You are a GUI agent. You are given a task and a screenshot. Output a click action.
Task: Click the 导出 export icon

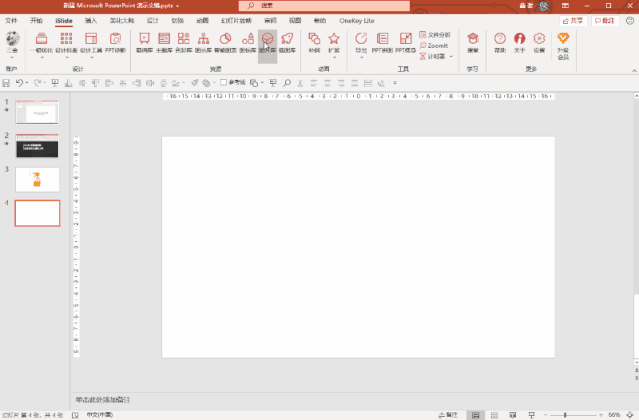[361, 39]
